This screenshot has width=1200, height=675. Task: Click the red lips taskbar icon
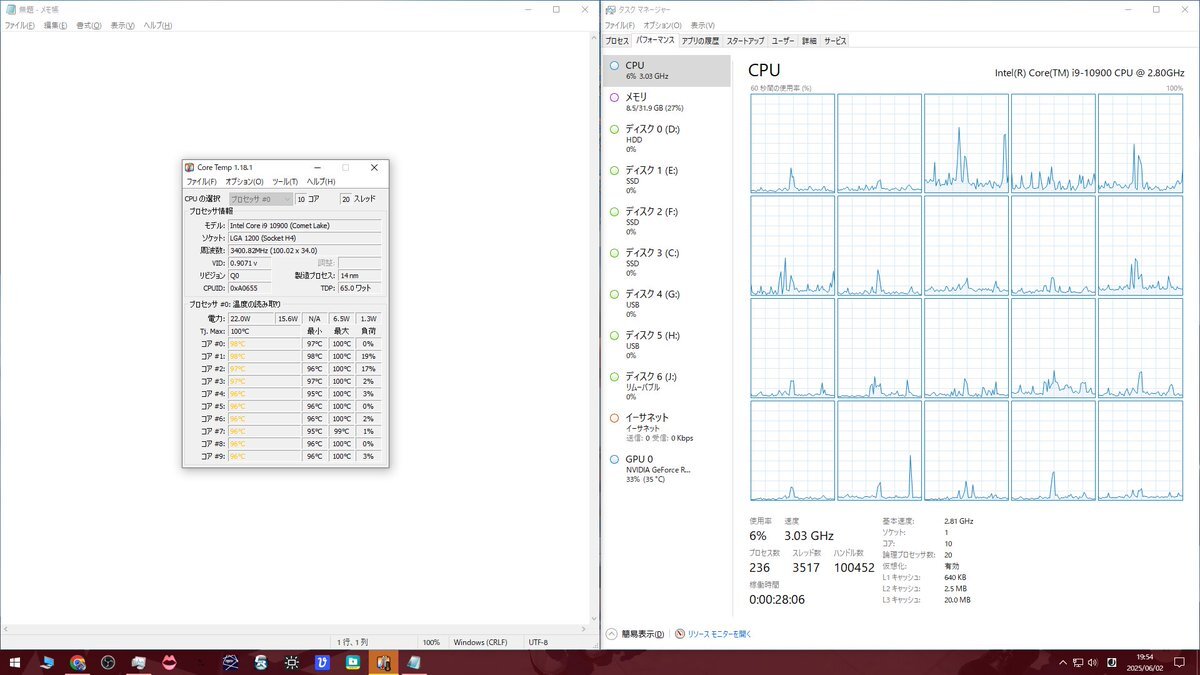[169, 662]
